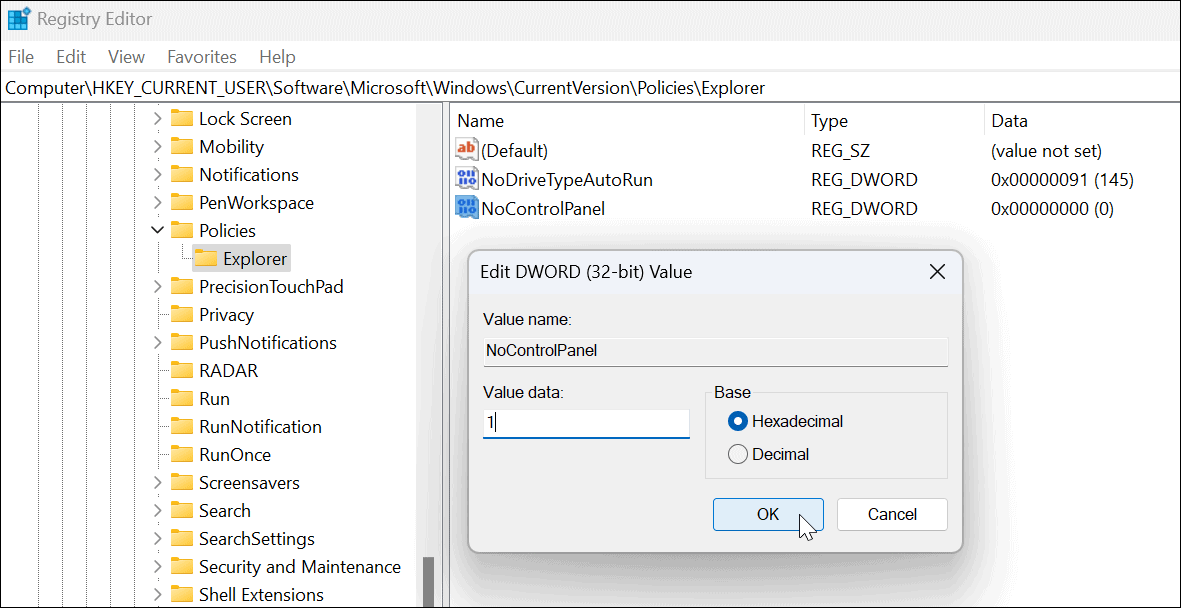Click the Registry Editor app icon in title bar
Viewport: 1181px width, 608px height.
pos(18,19)
